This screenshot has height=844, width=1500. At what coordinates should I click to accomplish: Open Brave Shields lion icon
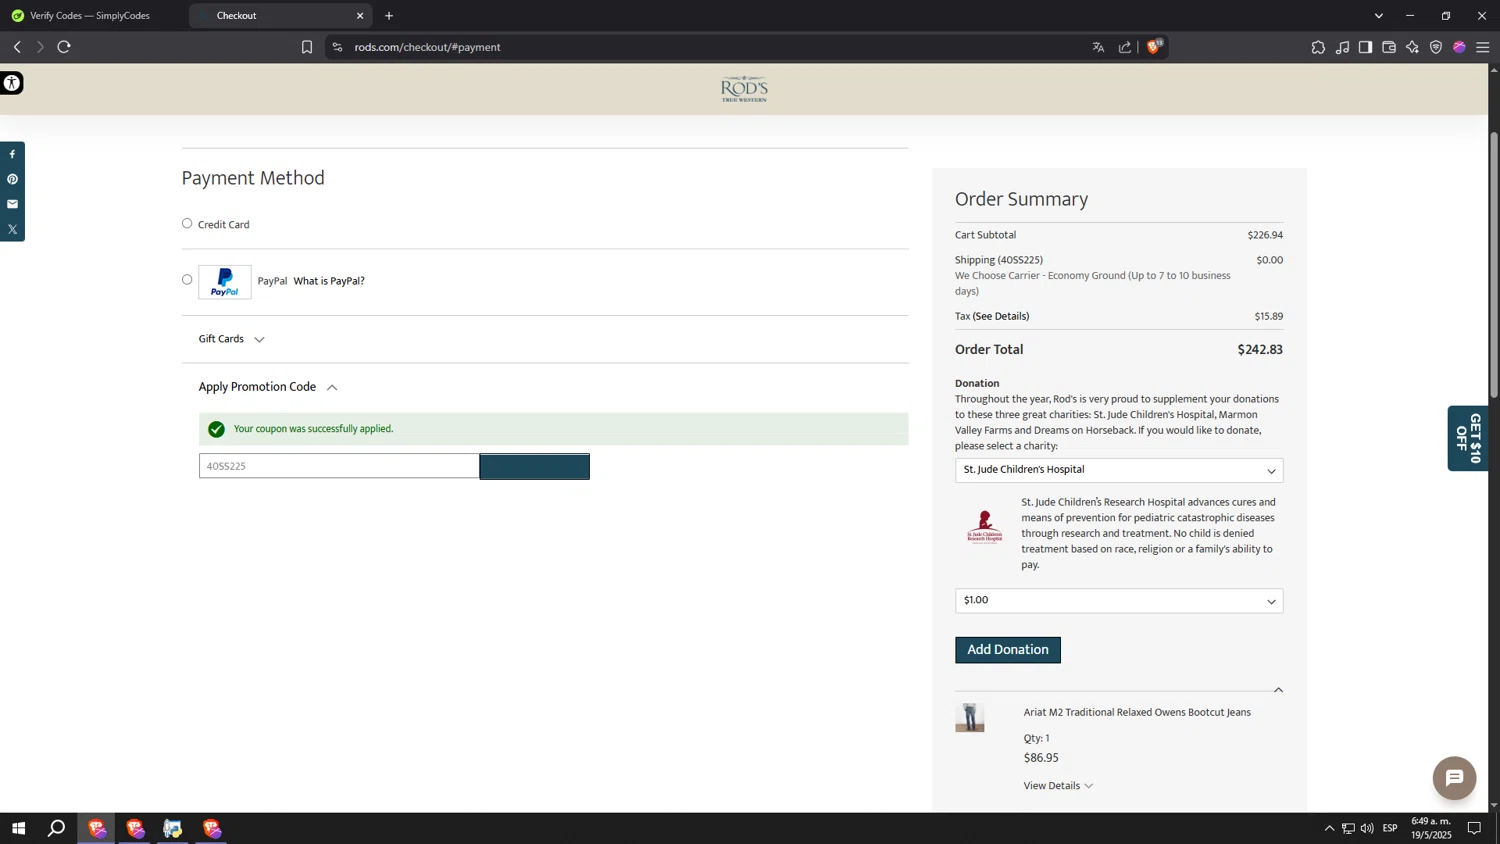[x=1154, y=47]
